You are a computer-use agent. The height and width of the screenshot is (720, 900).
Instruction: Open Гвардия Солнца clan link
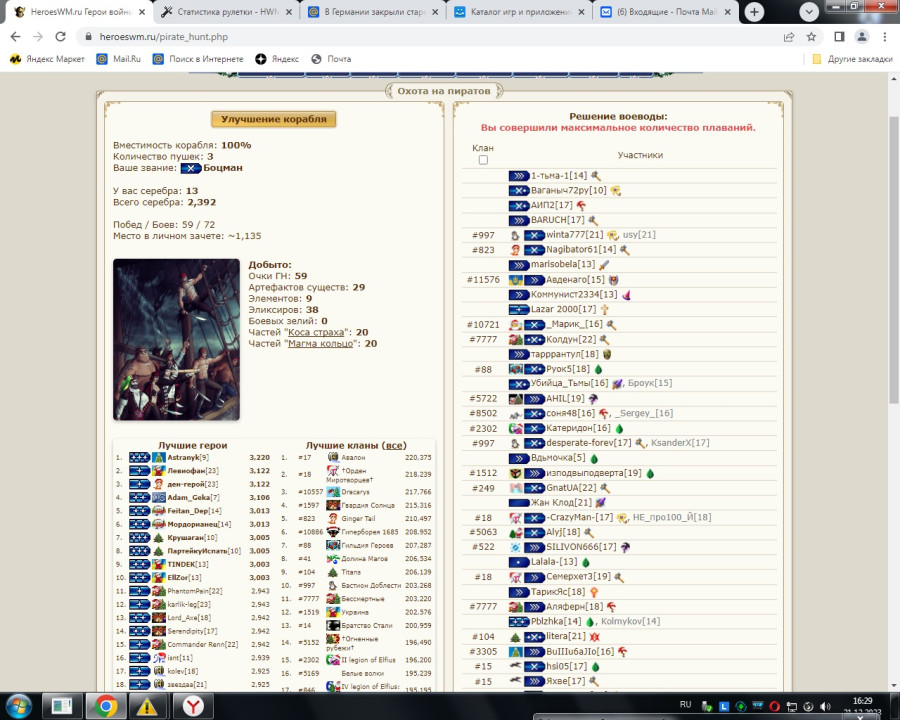pyautogui.click(x=368, y=505)
